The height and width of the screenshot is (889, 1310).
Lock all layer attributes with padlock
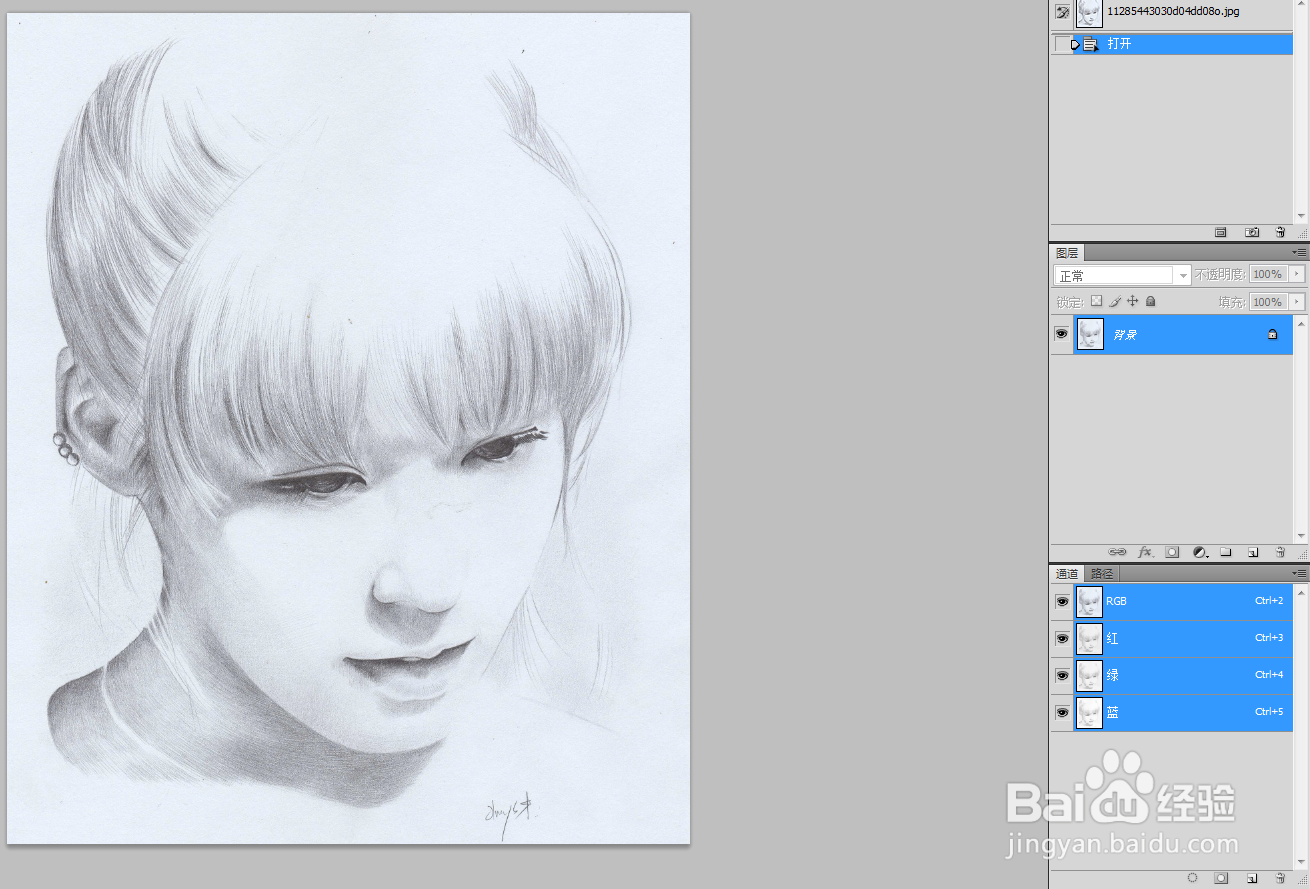[1151, 301]
